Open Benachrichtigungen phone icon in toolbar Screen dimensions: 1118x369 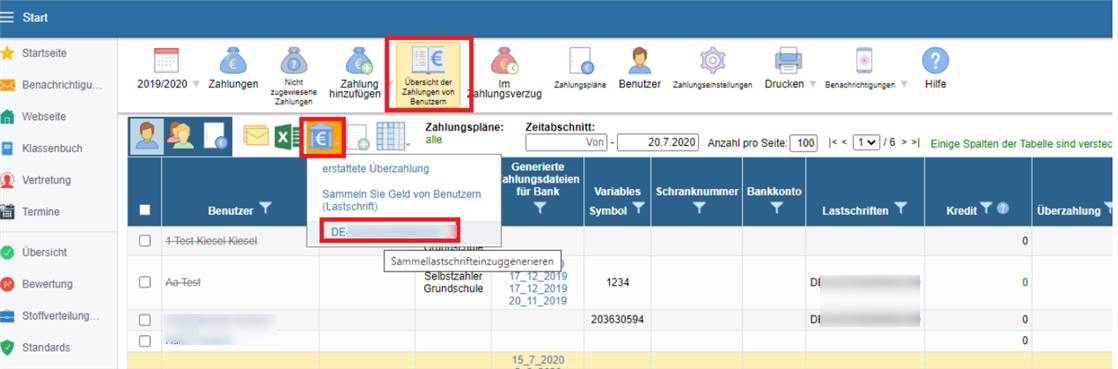(x=863, y=61)
